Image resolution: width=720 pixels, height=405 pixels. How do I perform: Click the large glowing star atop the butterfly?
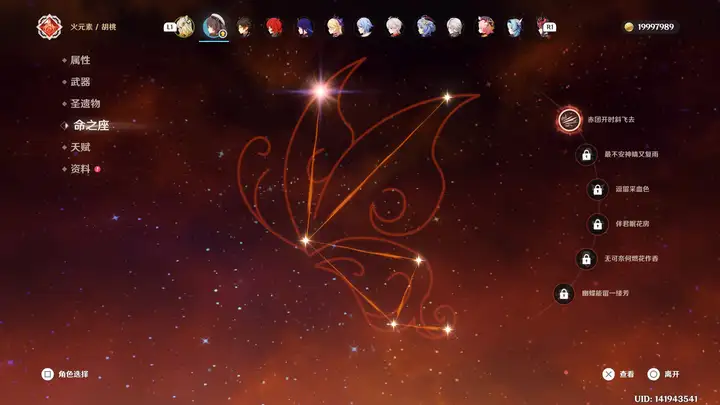(x=320, y=91)
